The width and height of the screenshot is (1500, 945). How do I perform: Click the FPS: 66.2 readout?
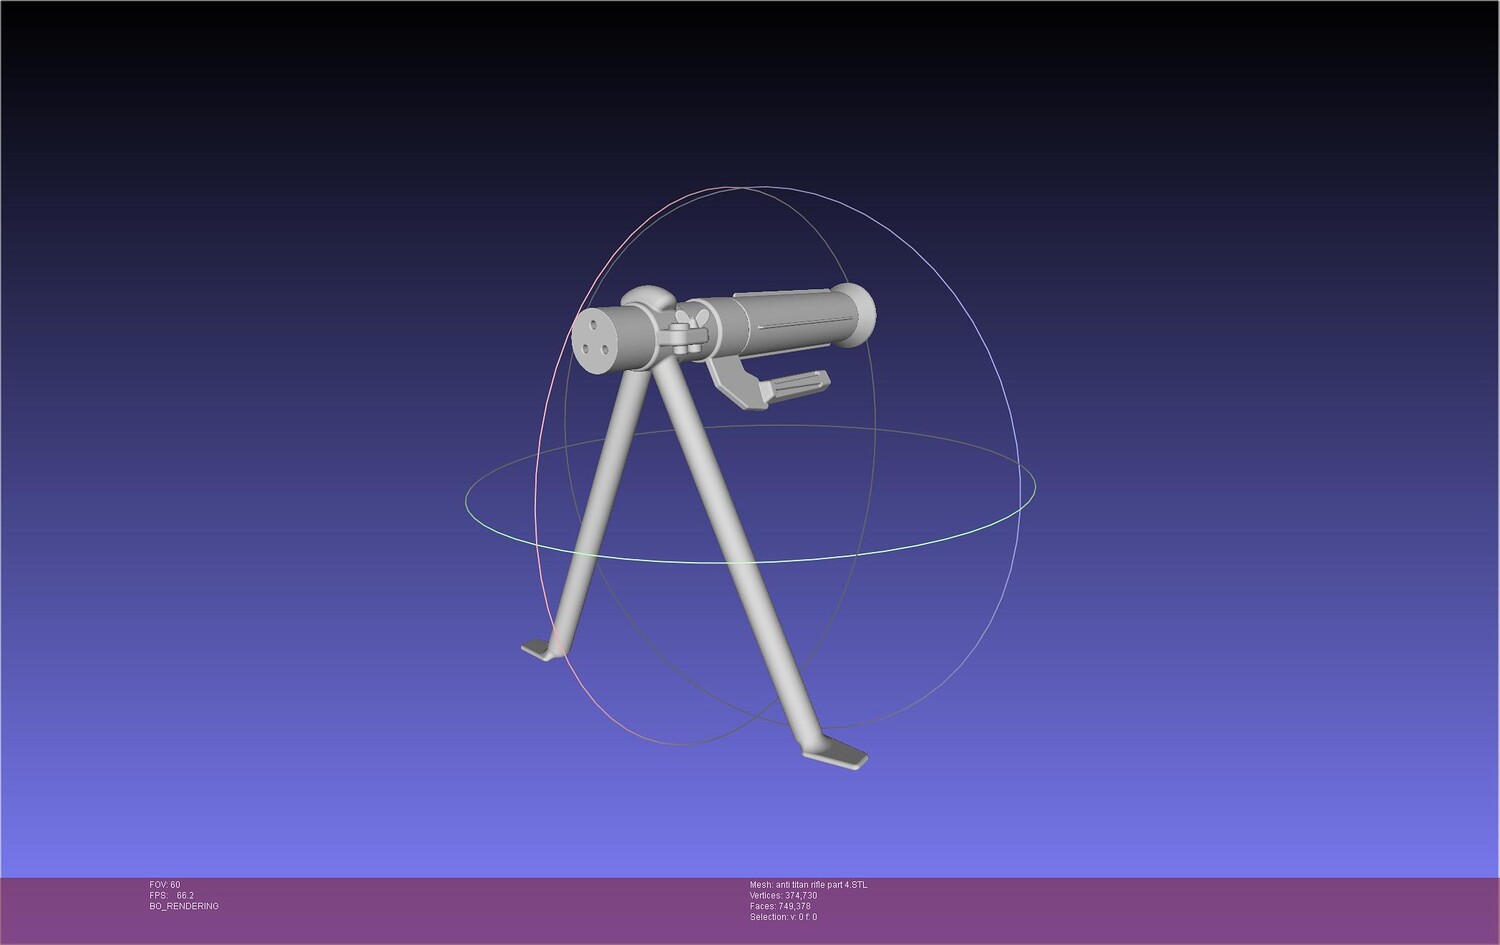tap(171, 896)
